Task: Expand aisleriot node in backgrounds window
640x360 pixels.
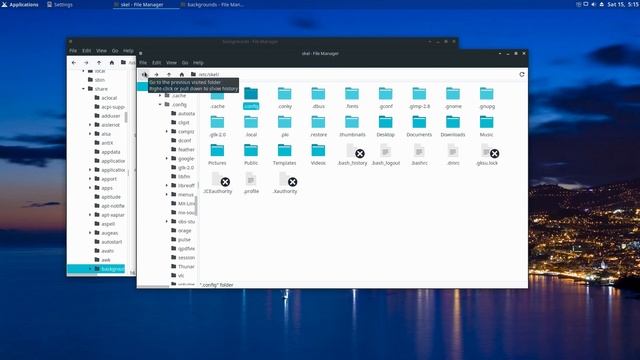Action: tap(90, 124)
